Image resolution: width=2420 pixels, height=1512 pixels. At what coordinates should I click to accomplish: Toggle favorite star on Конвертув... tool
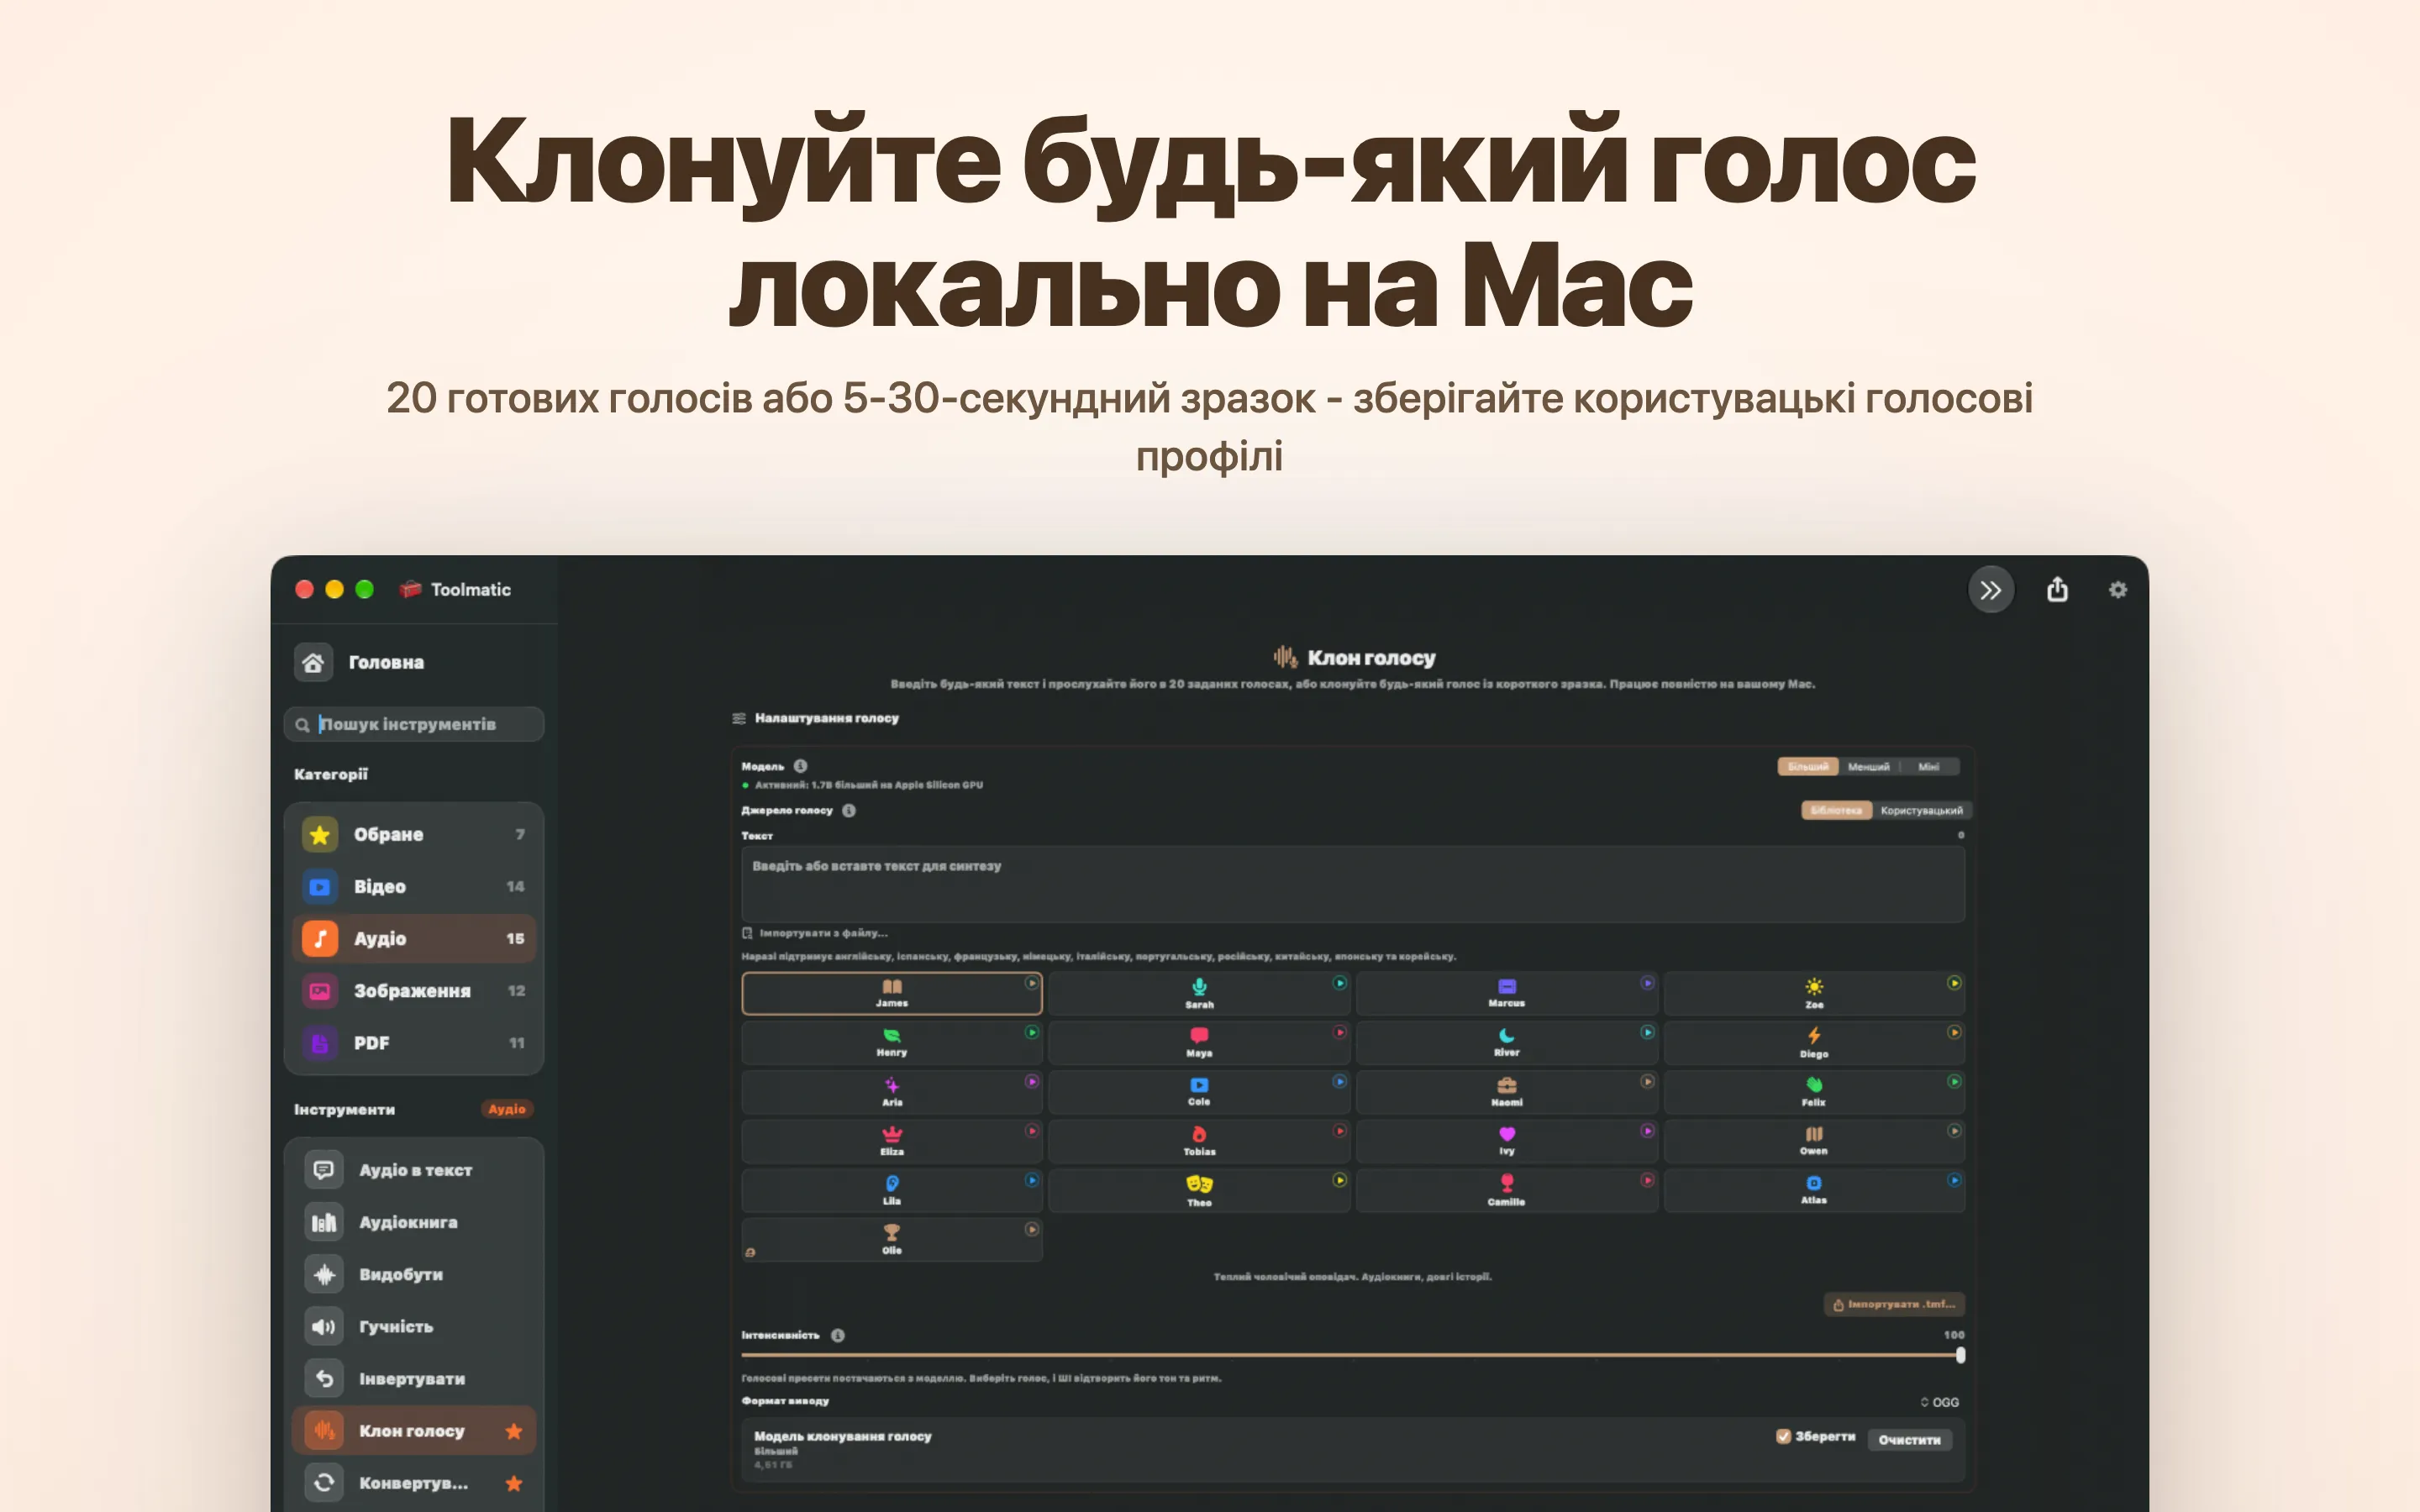[x=514, y=1483]
